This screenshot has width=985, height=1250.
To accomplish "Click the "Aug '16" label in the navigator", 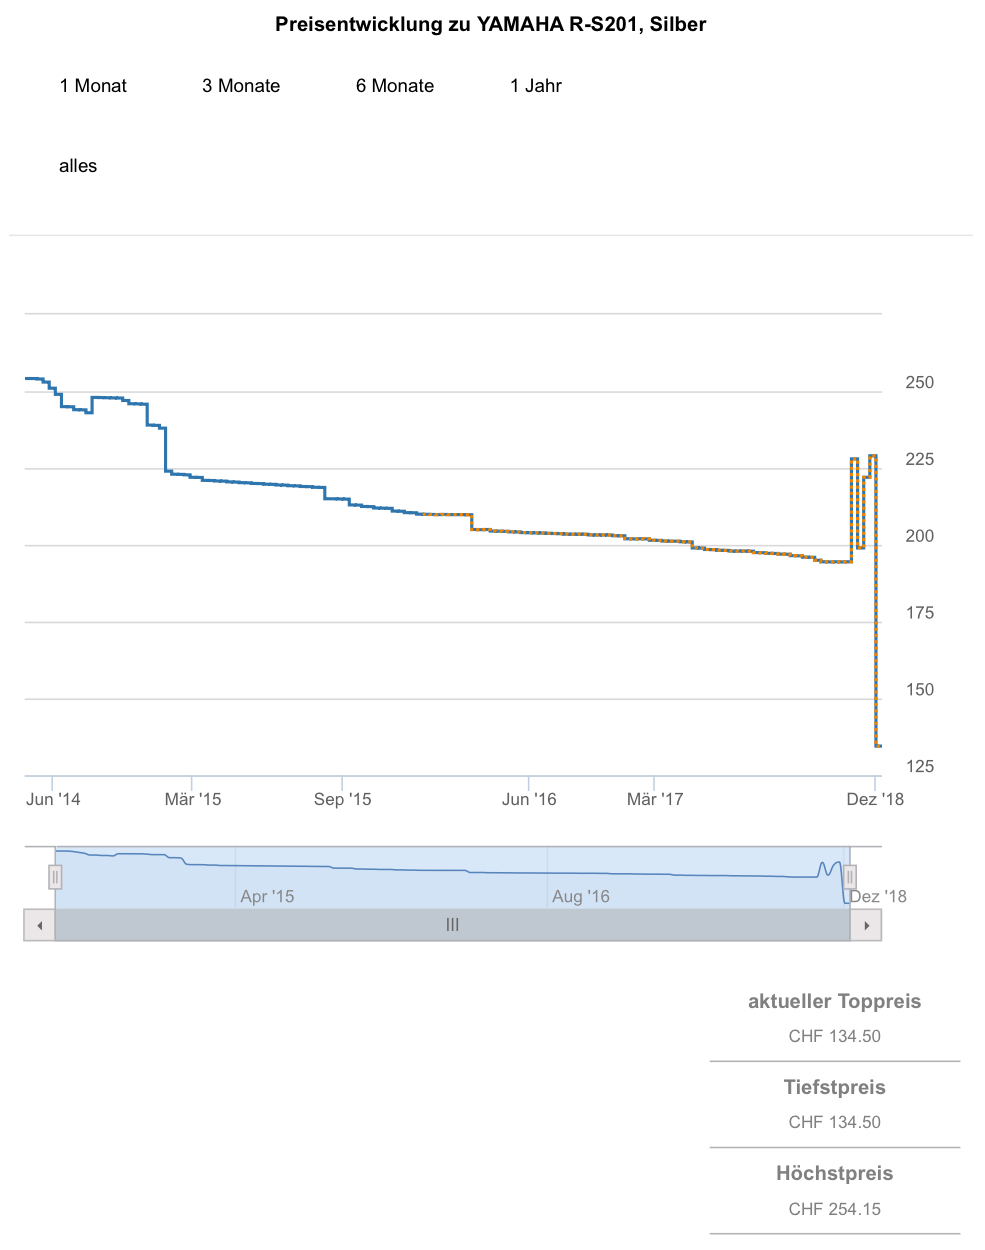I will pos(580,896).
